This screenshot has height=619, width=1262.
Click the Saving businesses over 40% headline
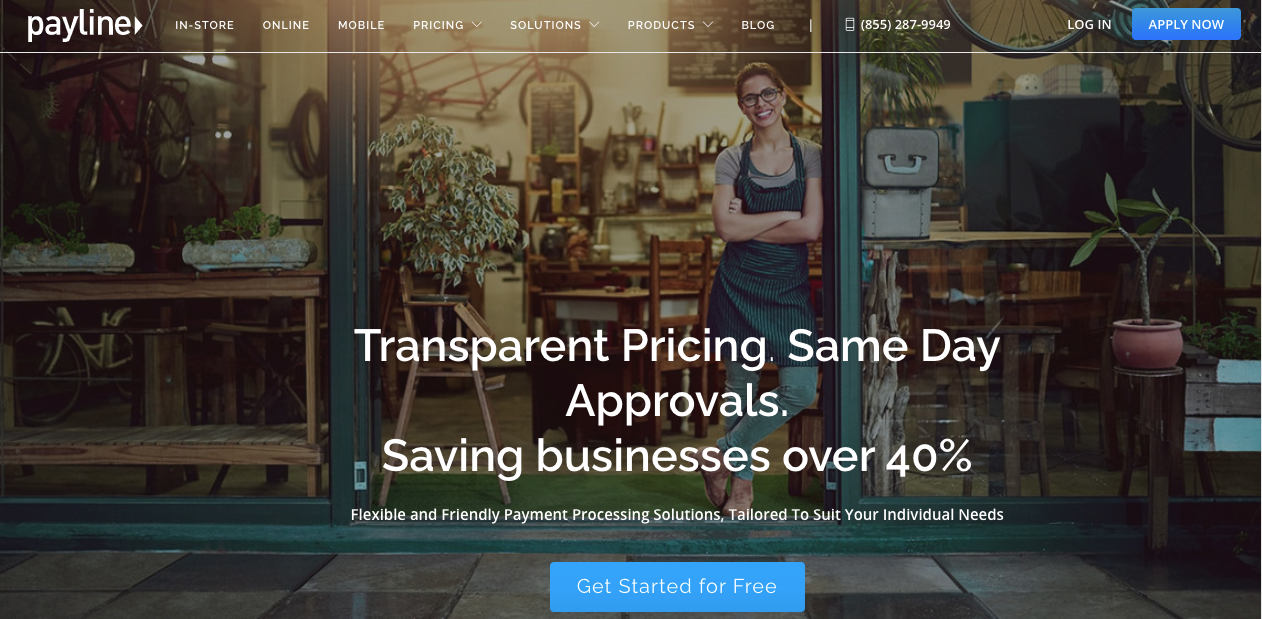[677, 455]
